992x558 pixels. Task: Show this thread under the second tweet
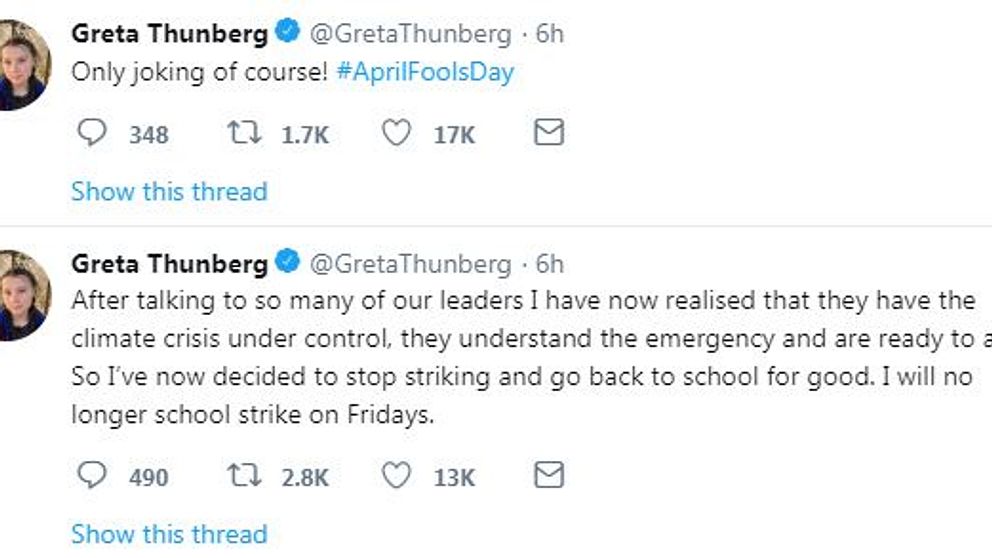point(170,535)
